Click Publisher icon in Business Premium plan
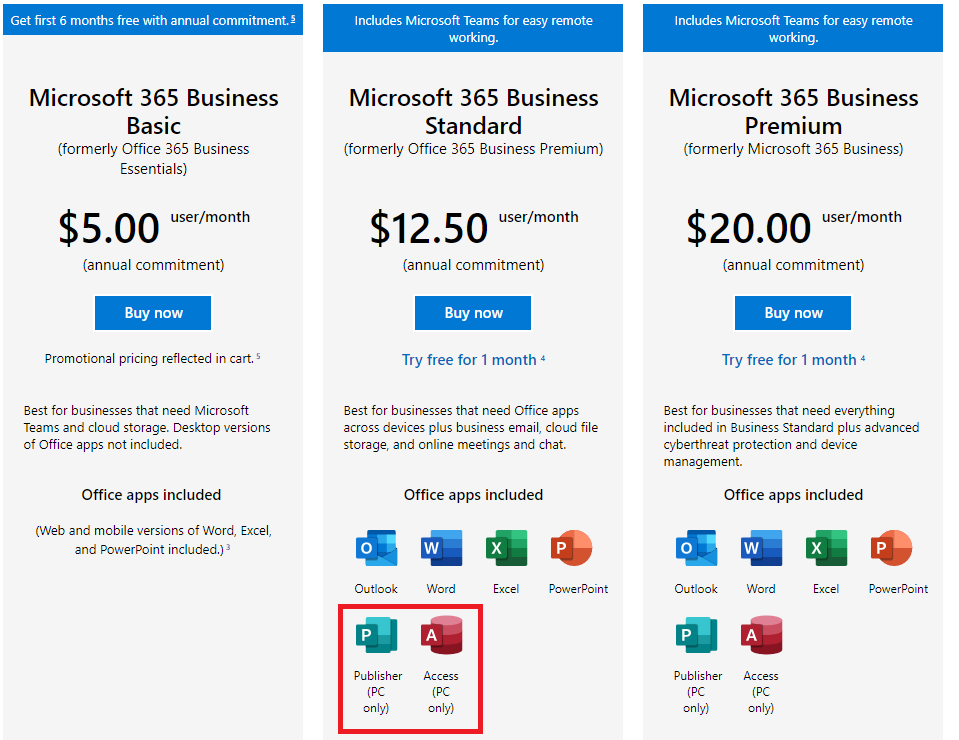The width and height of the screenshot is (959, 740). tap(697, 635)
